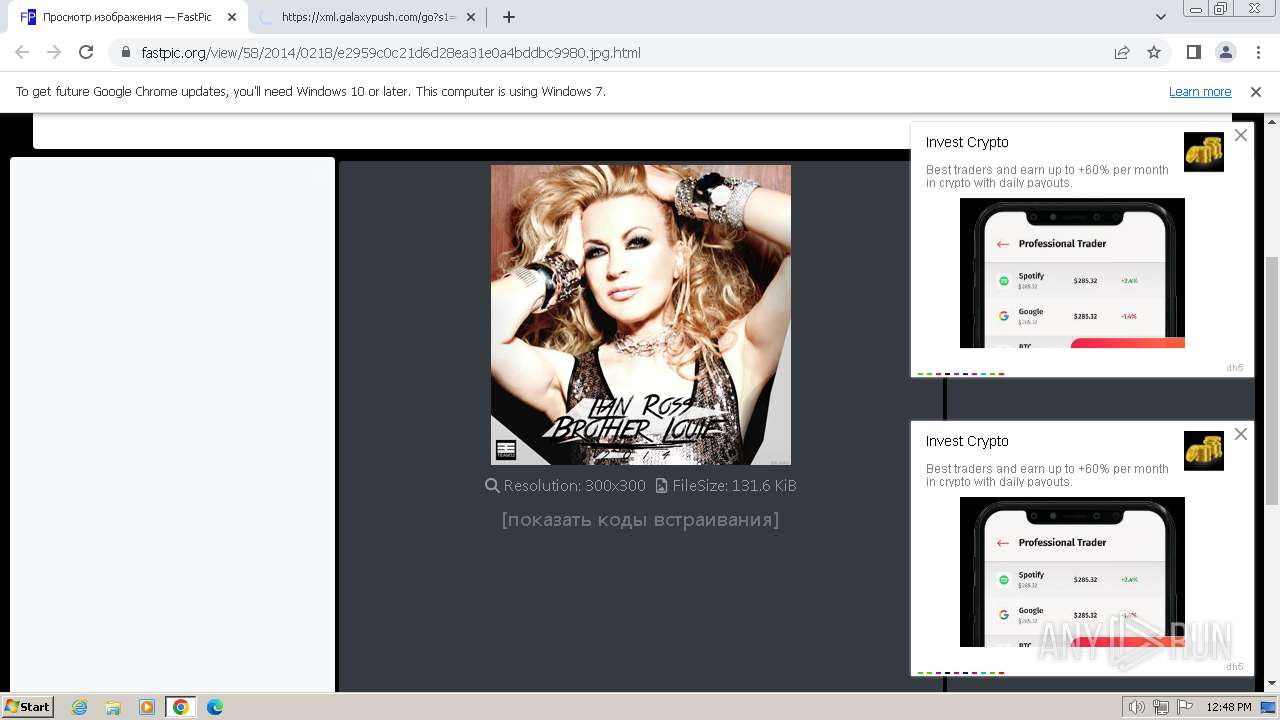Click the Resolution: 300x300 text
Viewport: 1280px width, 720px height.
(x=575, y=486)
